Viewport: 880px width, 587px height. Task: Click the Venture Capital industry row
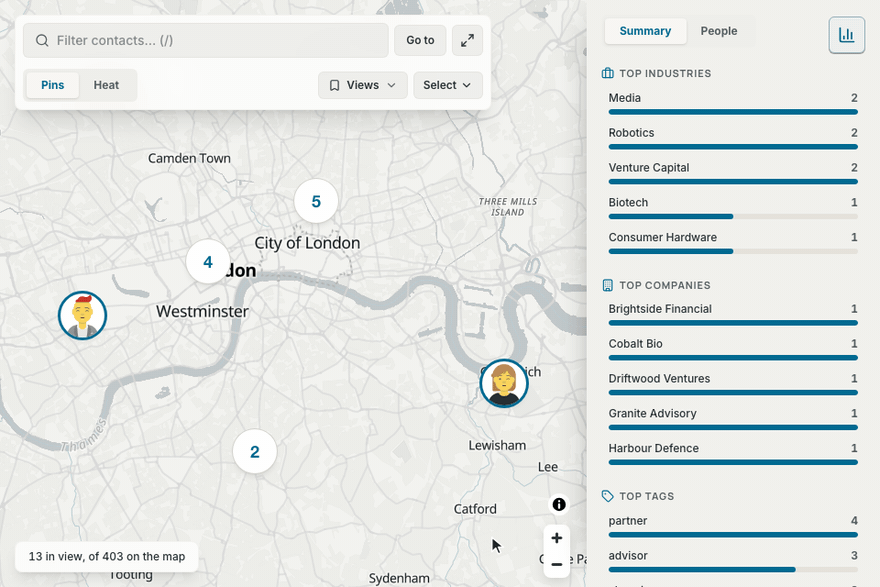pyautogui.click(x=733, y=173)
